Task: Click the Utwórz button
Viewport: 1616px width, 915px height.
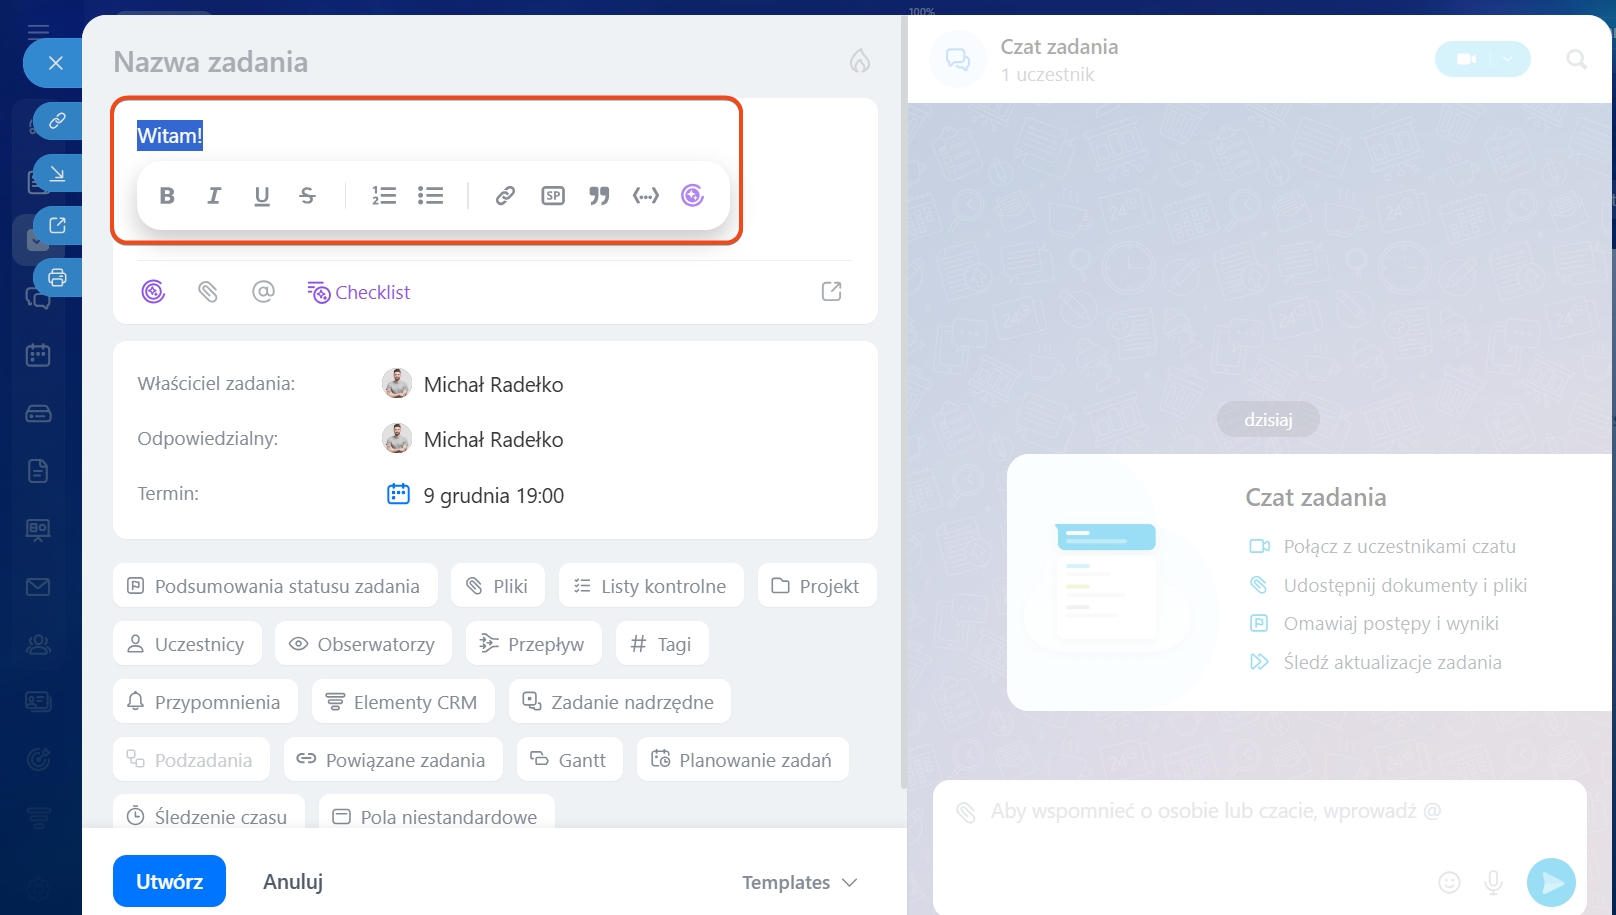Action: pos(169,881)
